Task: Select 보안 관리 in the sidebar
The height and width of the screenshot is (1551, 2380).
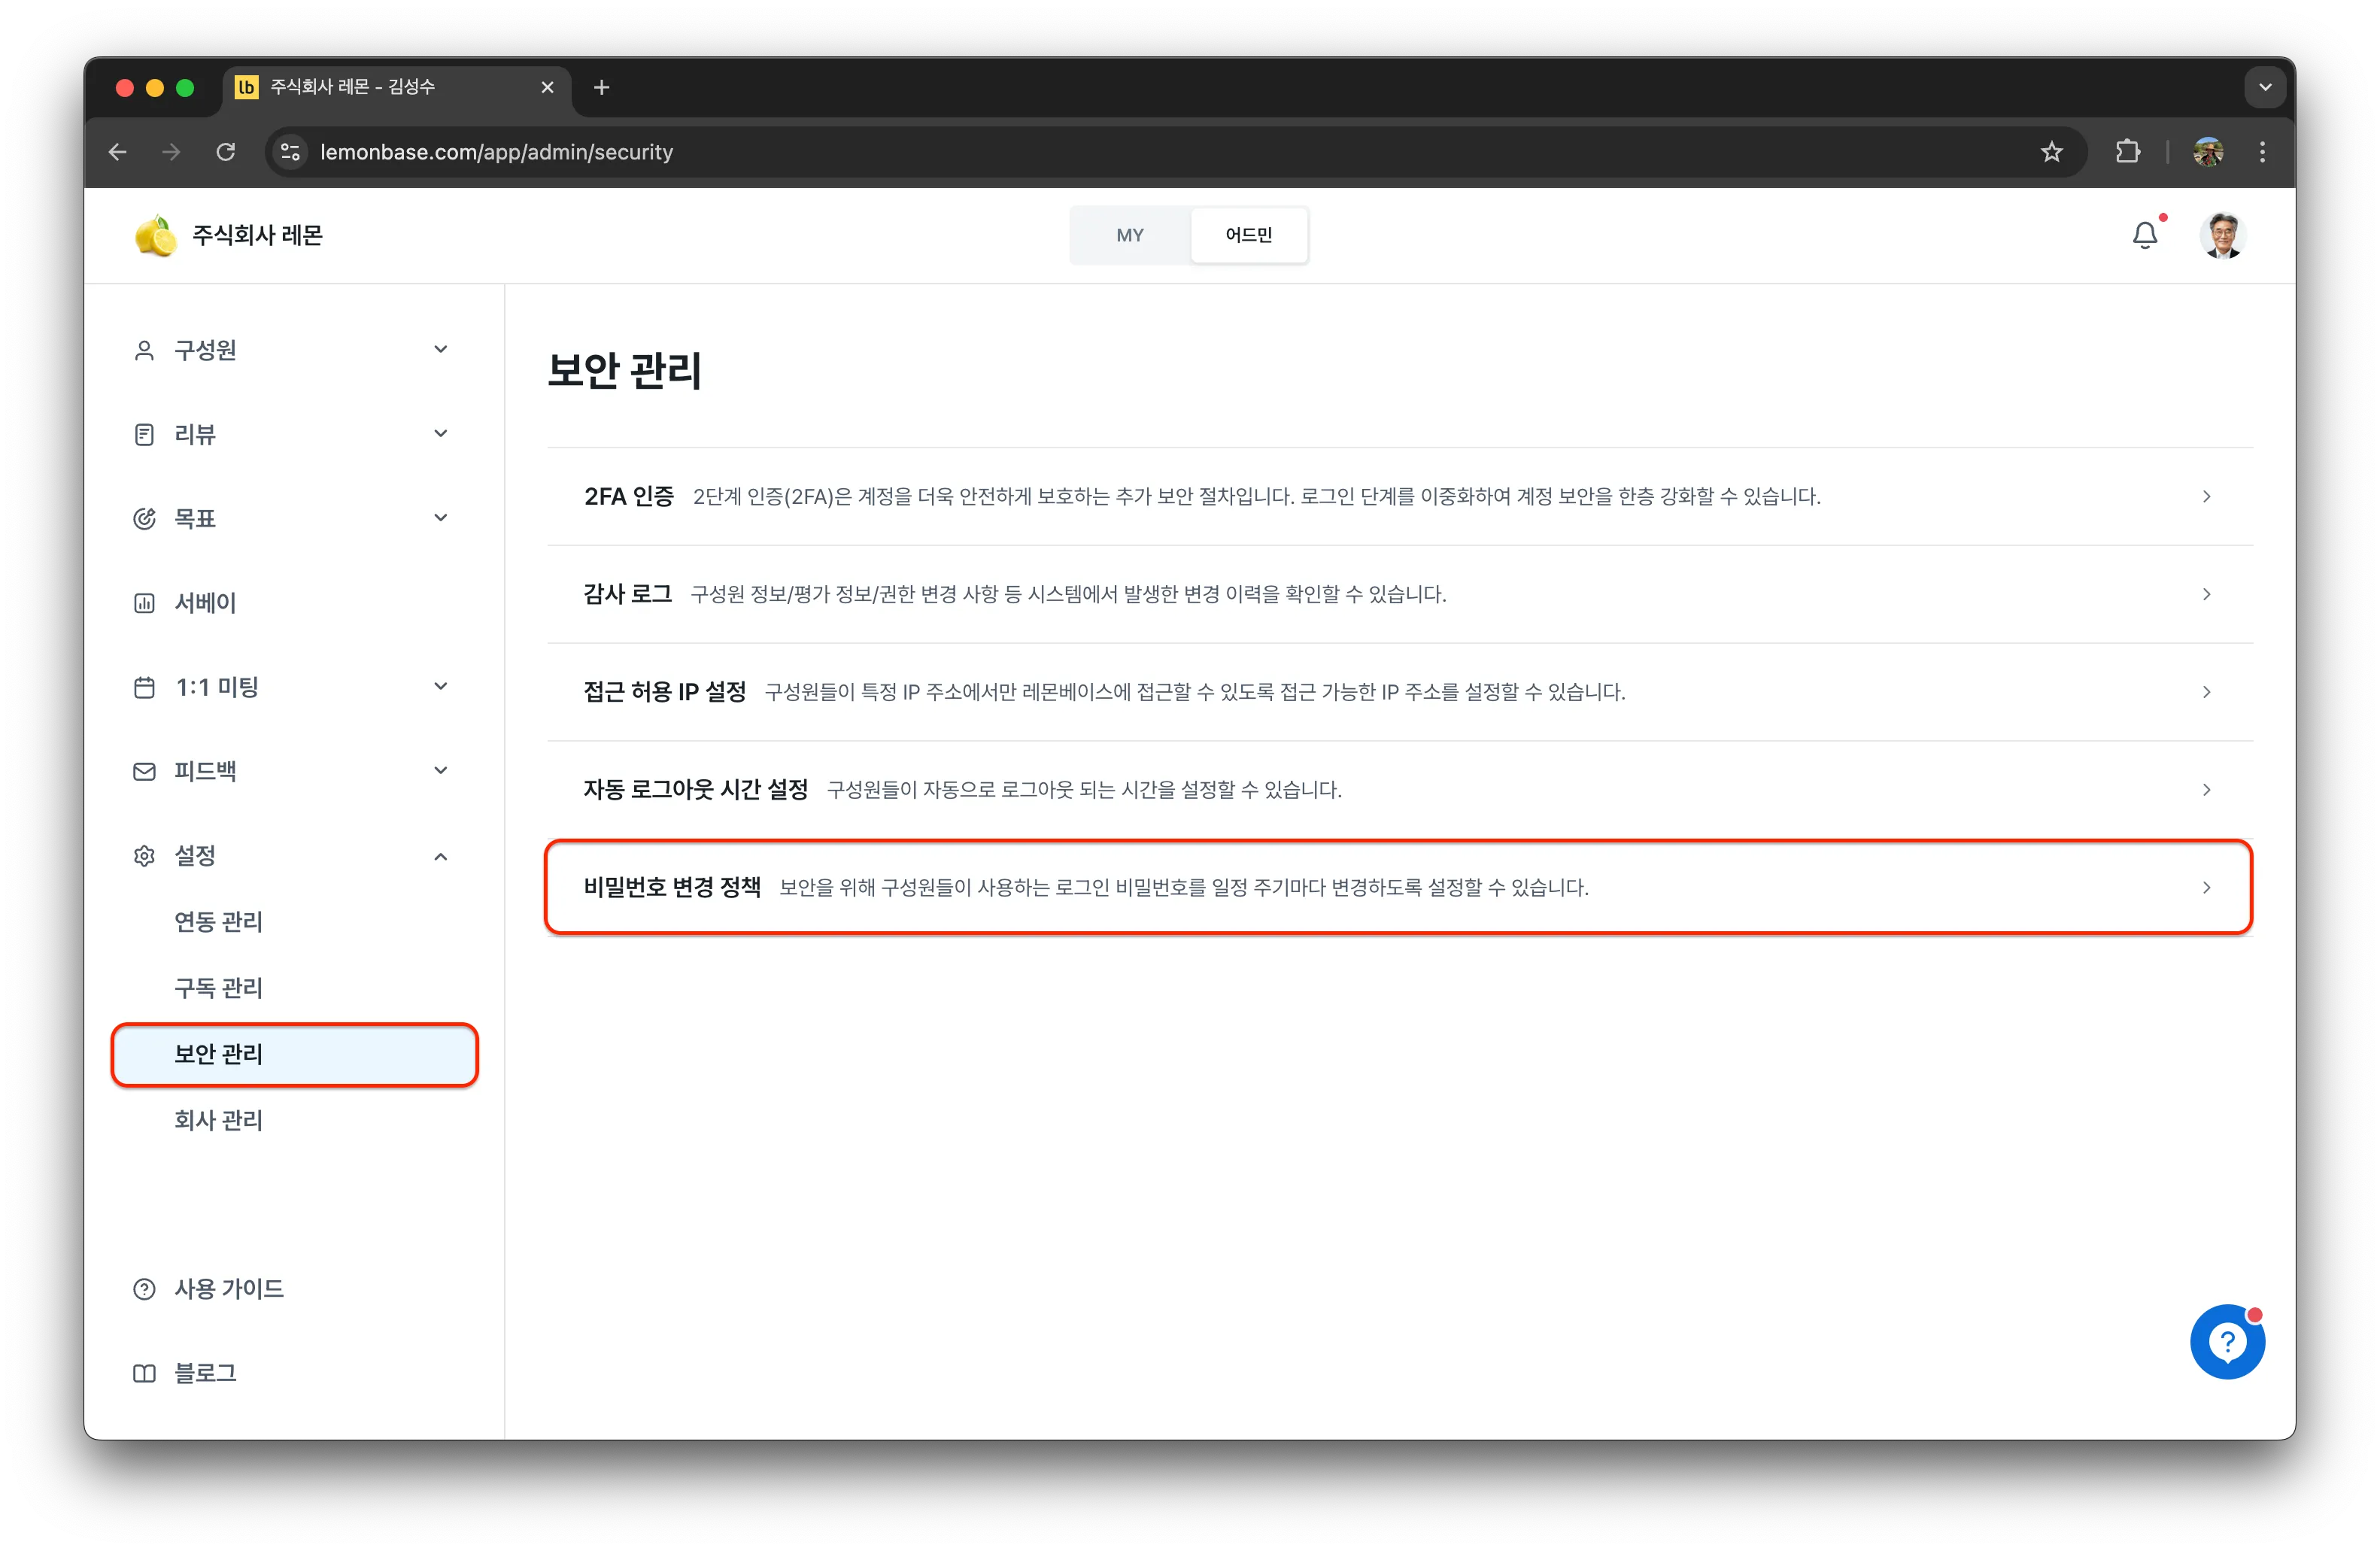Action: click(x=294, y=1054)
